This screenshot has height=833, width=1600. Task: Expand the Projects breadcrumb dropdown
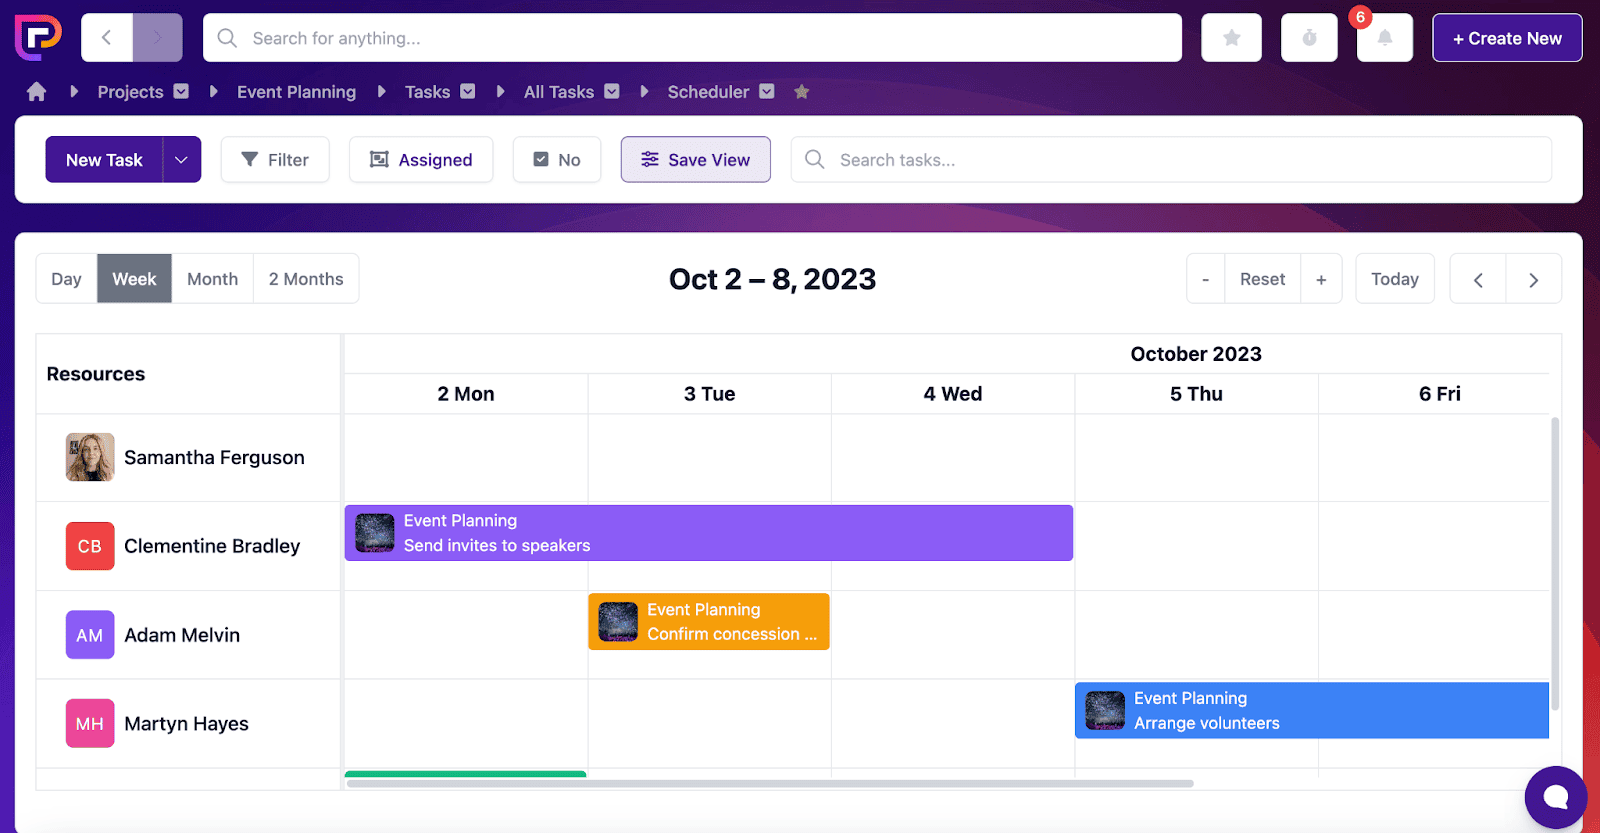pos(181,92)
